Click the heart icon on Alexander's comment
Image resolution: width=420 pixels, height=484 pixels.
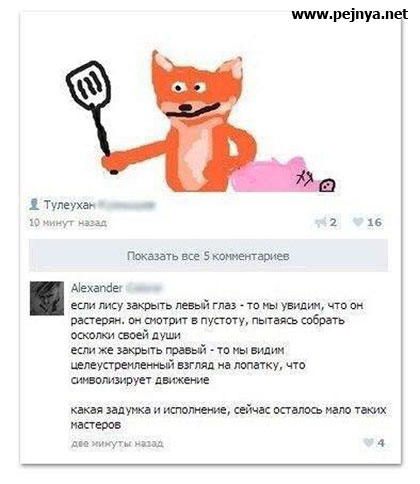click(368, 443)
